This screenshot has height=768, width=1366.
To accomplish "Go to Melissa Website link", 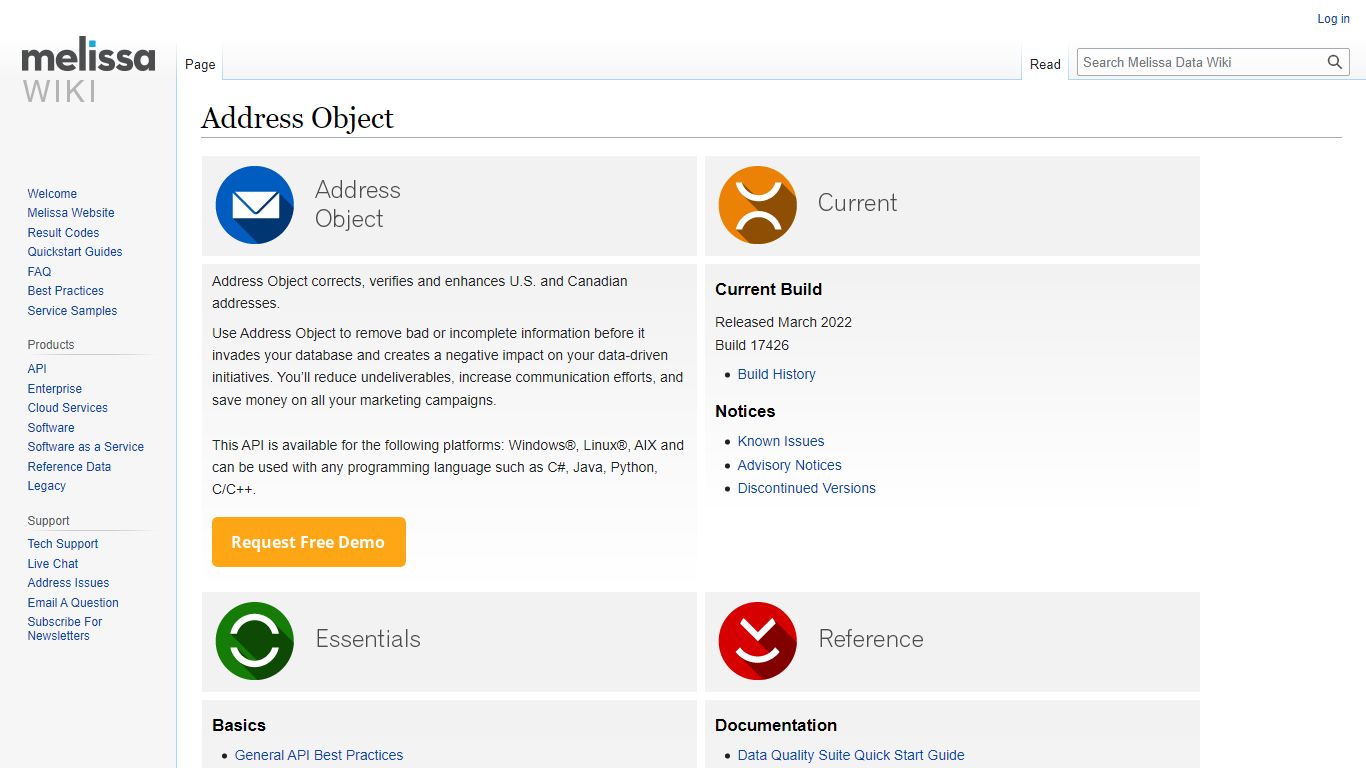I will point(71,213).
